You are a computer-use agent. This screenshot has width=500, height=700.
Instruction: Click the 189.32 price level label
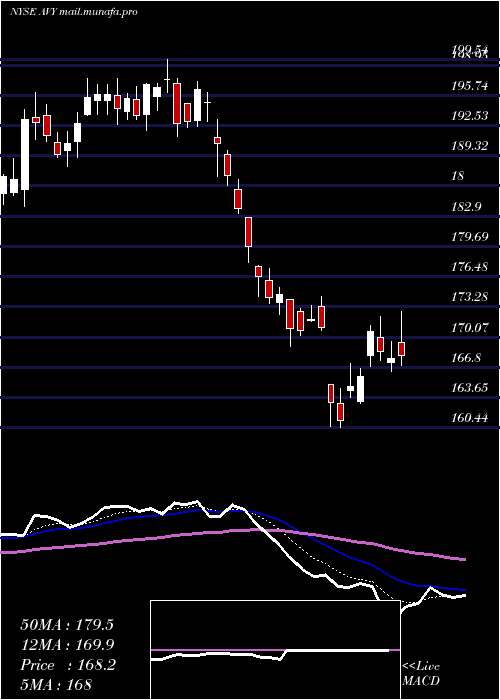pos(469,146)
